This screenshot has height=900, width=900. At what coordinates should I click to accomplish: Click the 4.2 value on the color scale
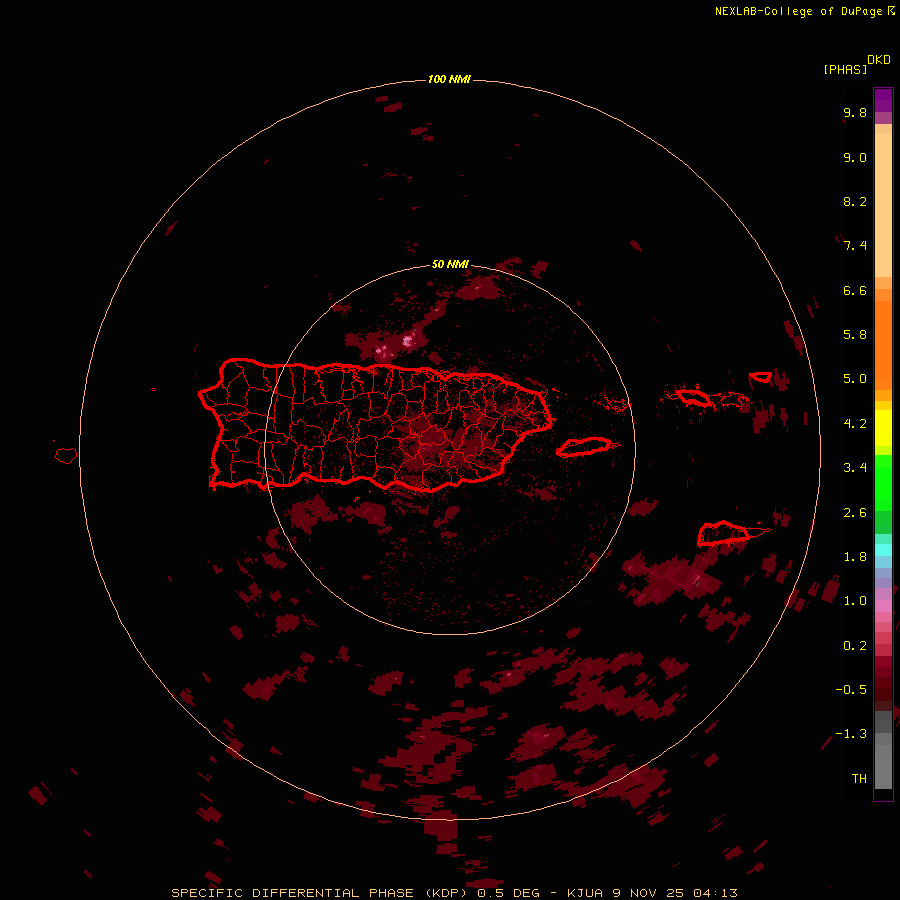[x=855, y=424]
